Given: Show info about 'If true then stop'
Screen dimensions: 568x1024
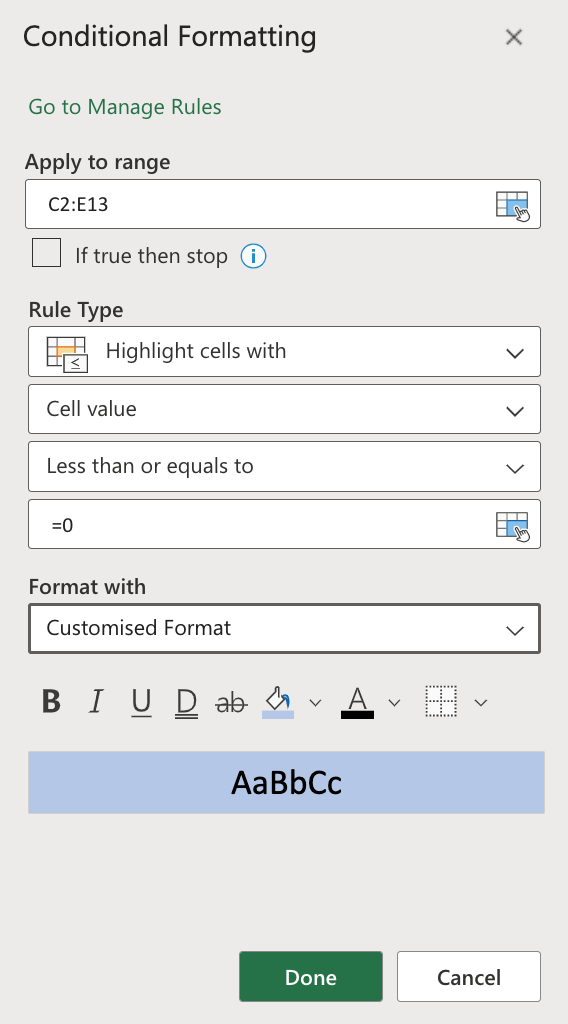Looking at the screenshot, I should tap(253, 256).
